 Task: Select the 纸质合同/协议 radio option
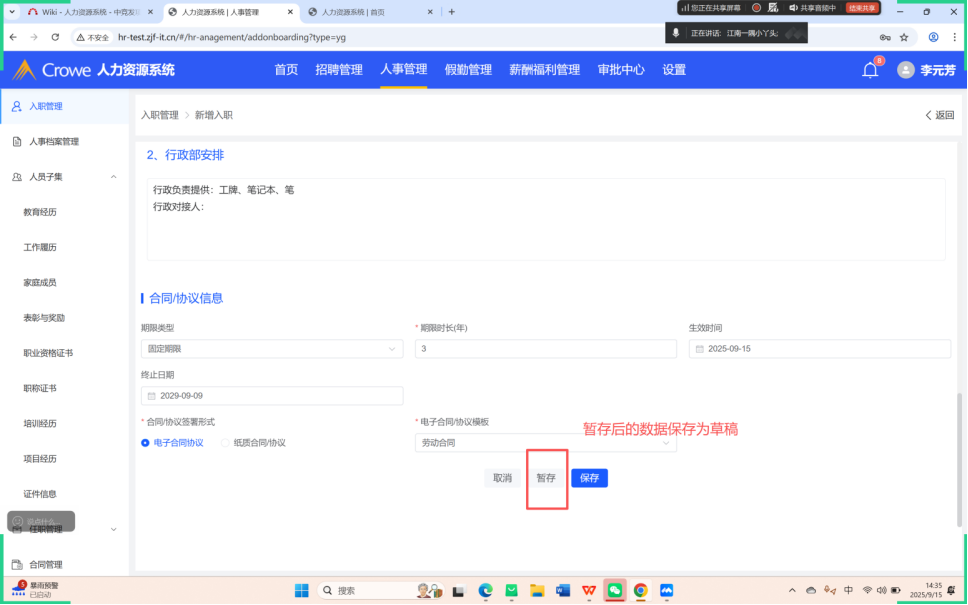pyautogui.click(x=226, y=442)
